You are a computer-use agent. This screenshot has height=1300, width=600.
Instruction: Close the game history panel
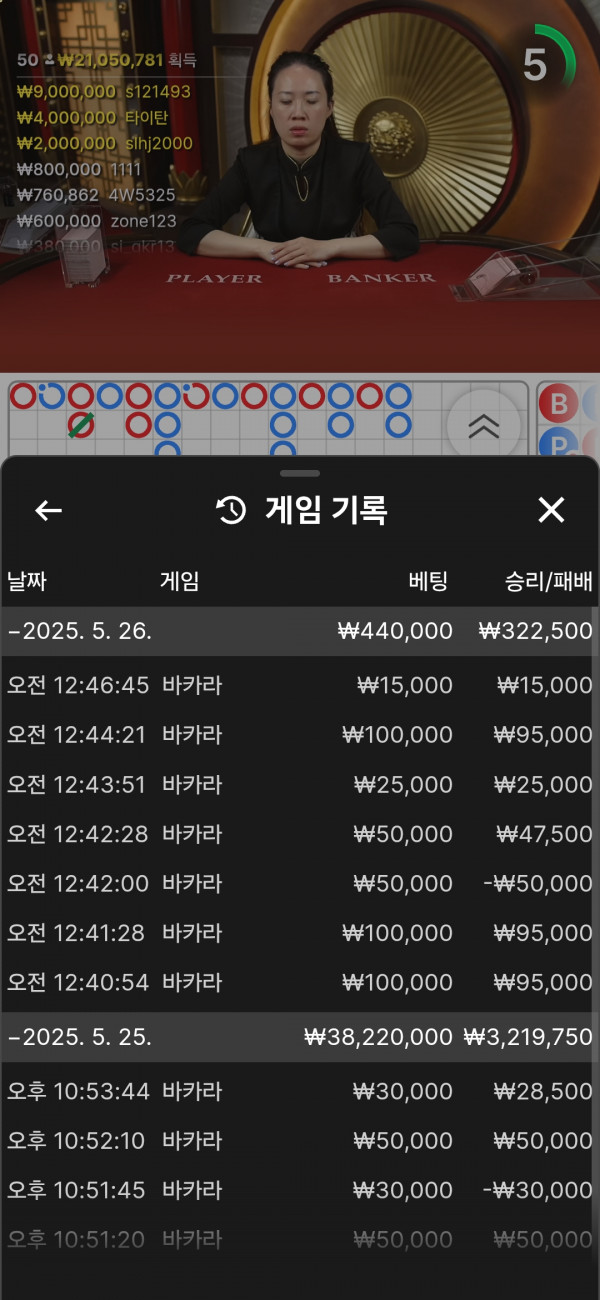coord(551,511)
